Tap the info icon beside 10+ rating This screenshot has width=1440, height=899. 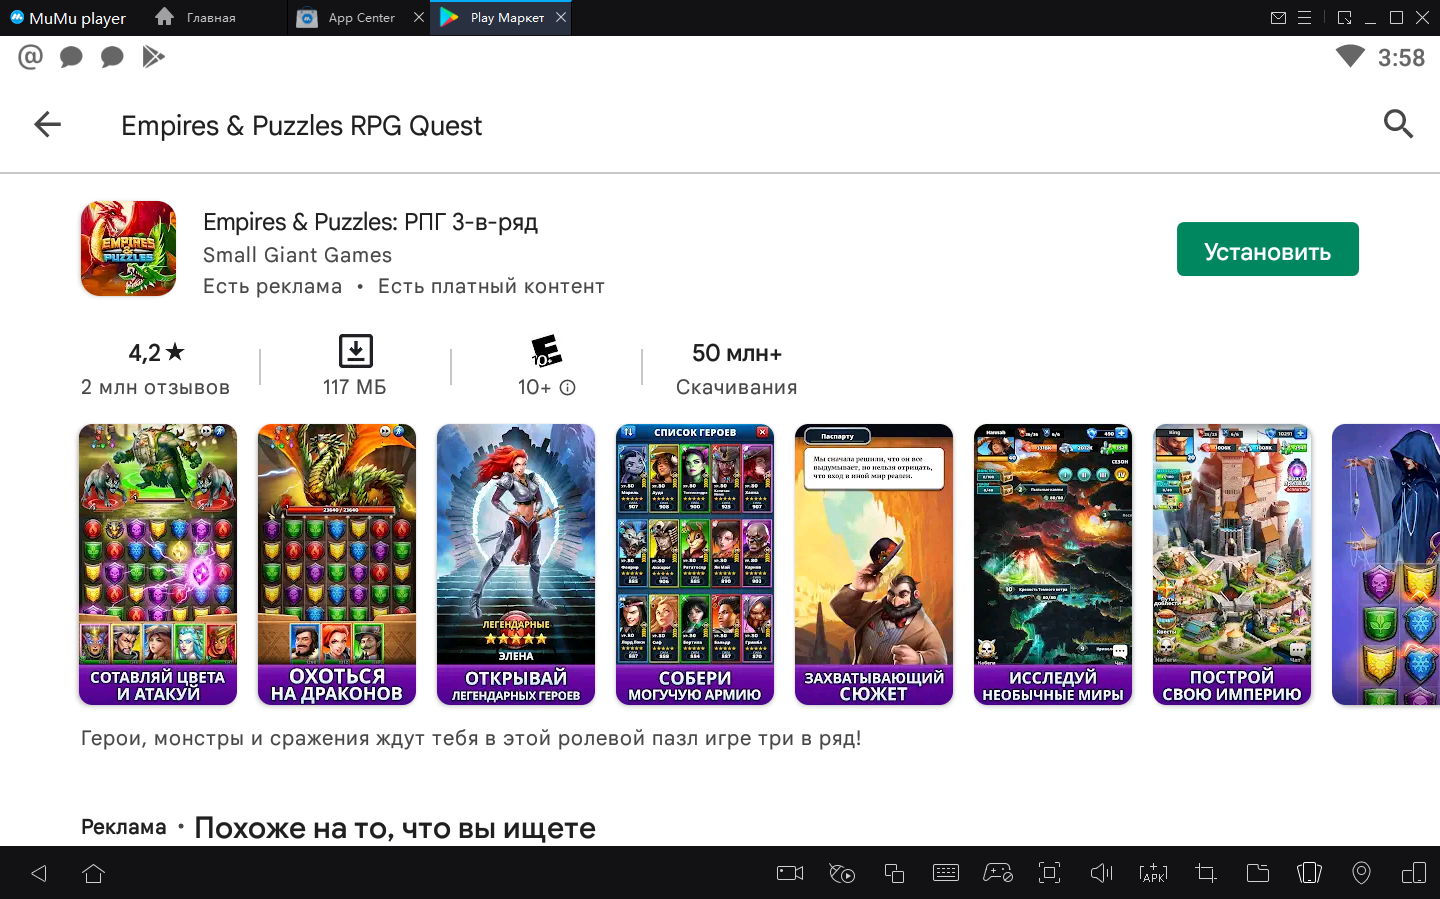[x=567, y=388]
